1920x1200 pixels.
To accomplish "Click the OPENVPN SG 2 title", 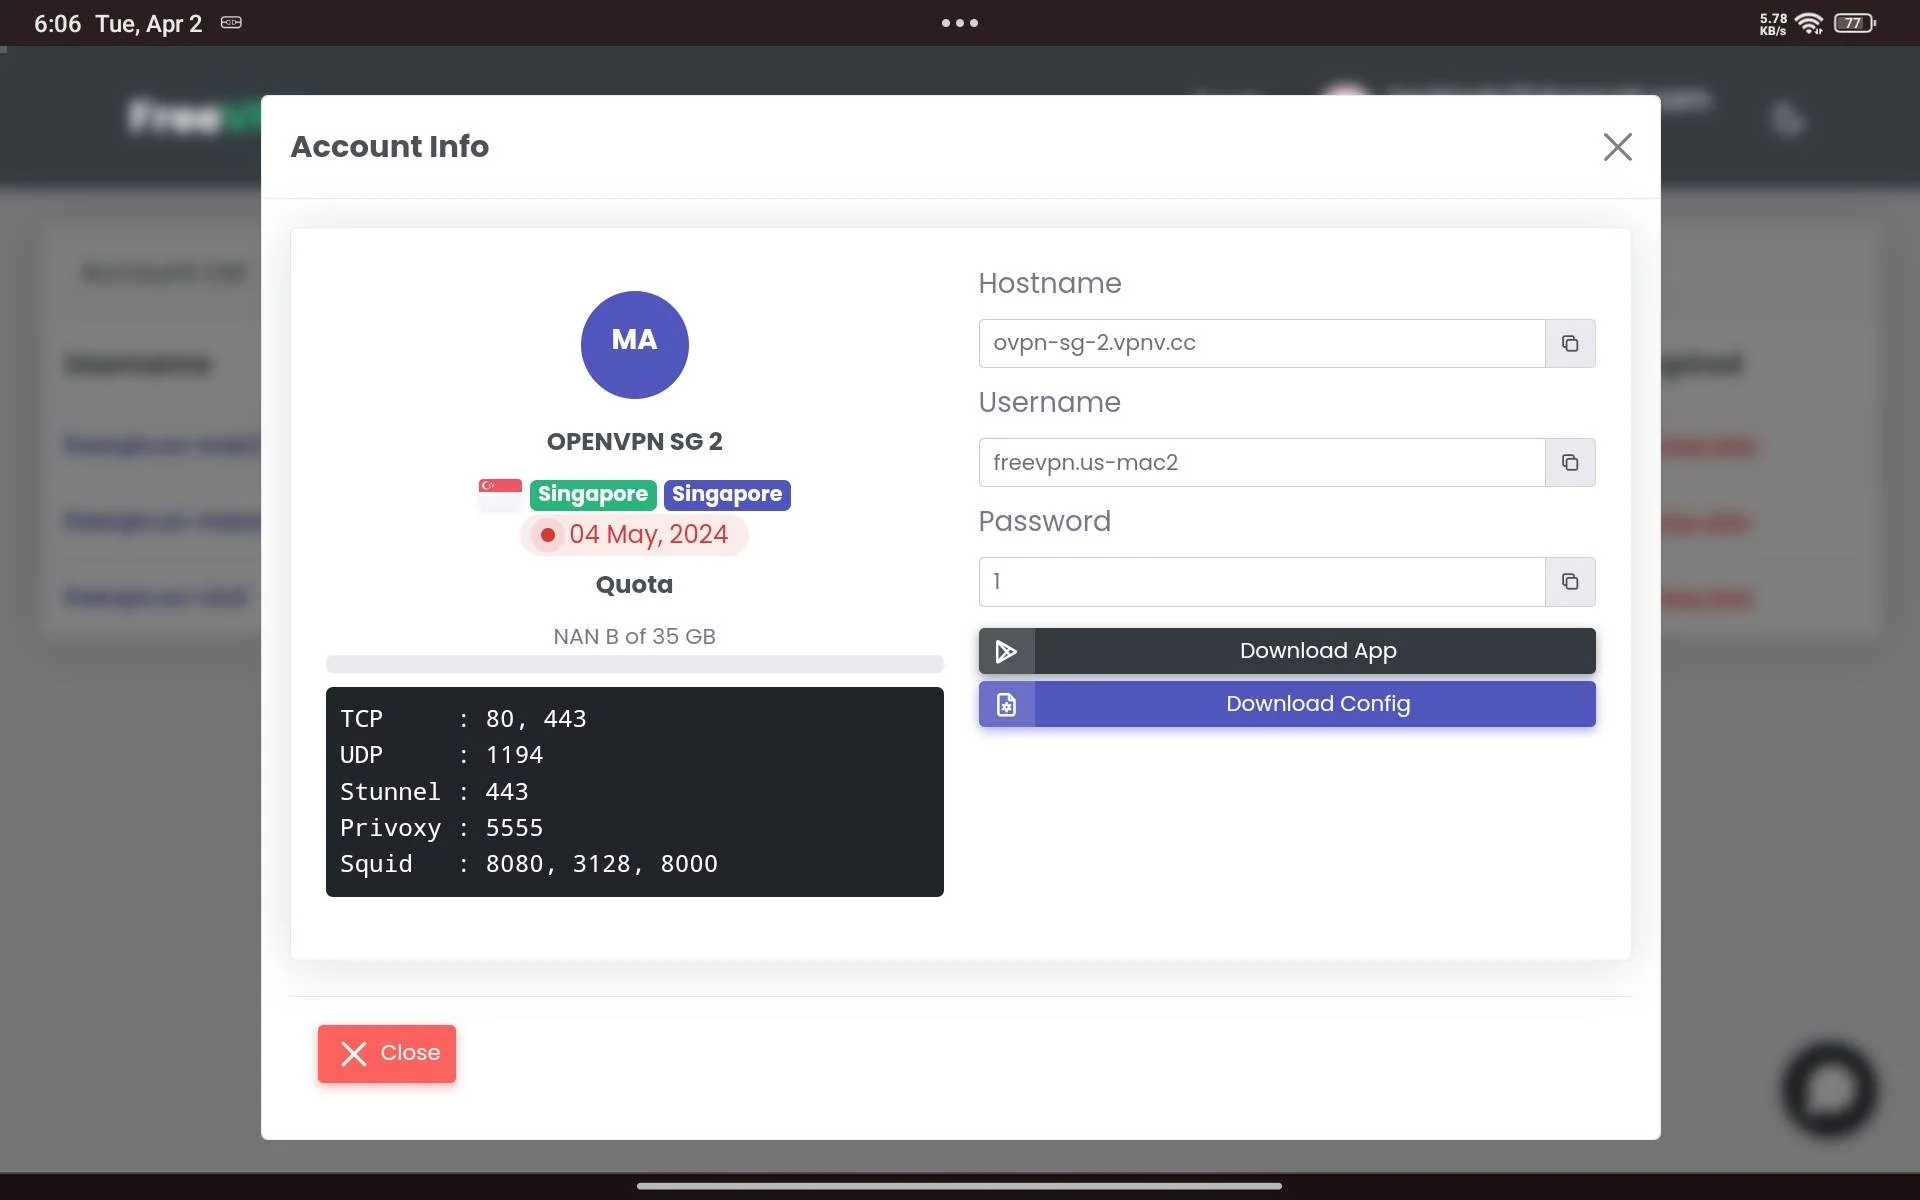I will (634, 441).
